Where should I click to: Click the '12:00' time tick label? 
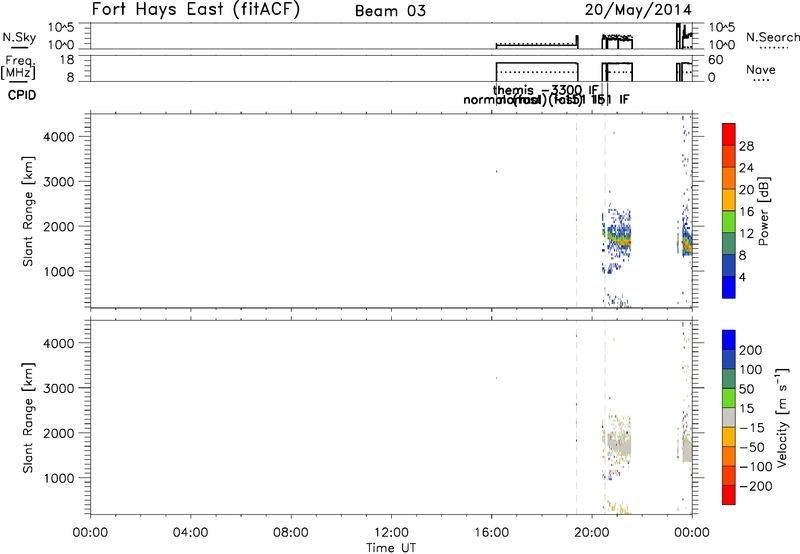coord(391,533)
